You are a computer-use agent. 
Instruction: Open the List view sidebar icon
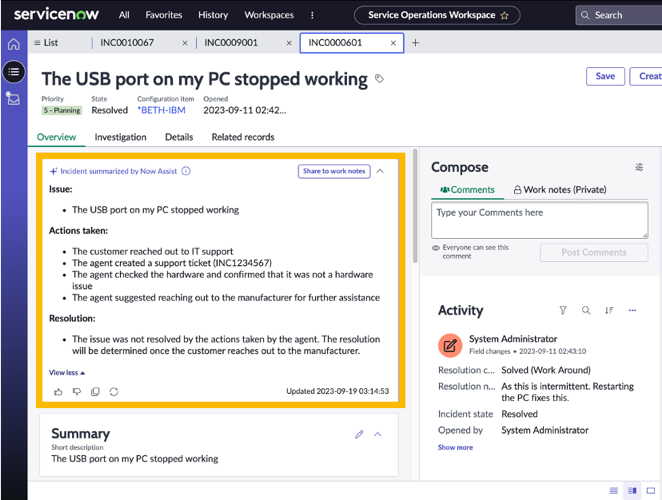click(x=14, y=72)
